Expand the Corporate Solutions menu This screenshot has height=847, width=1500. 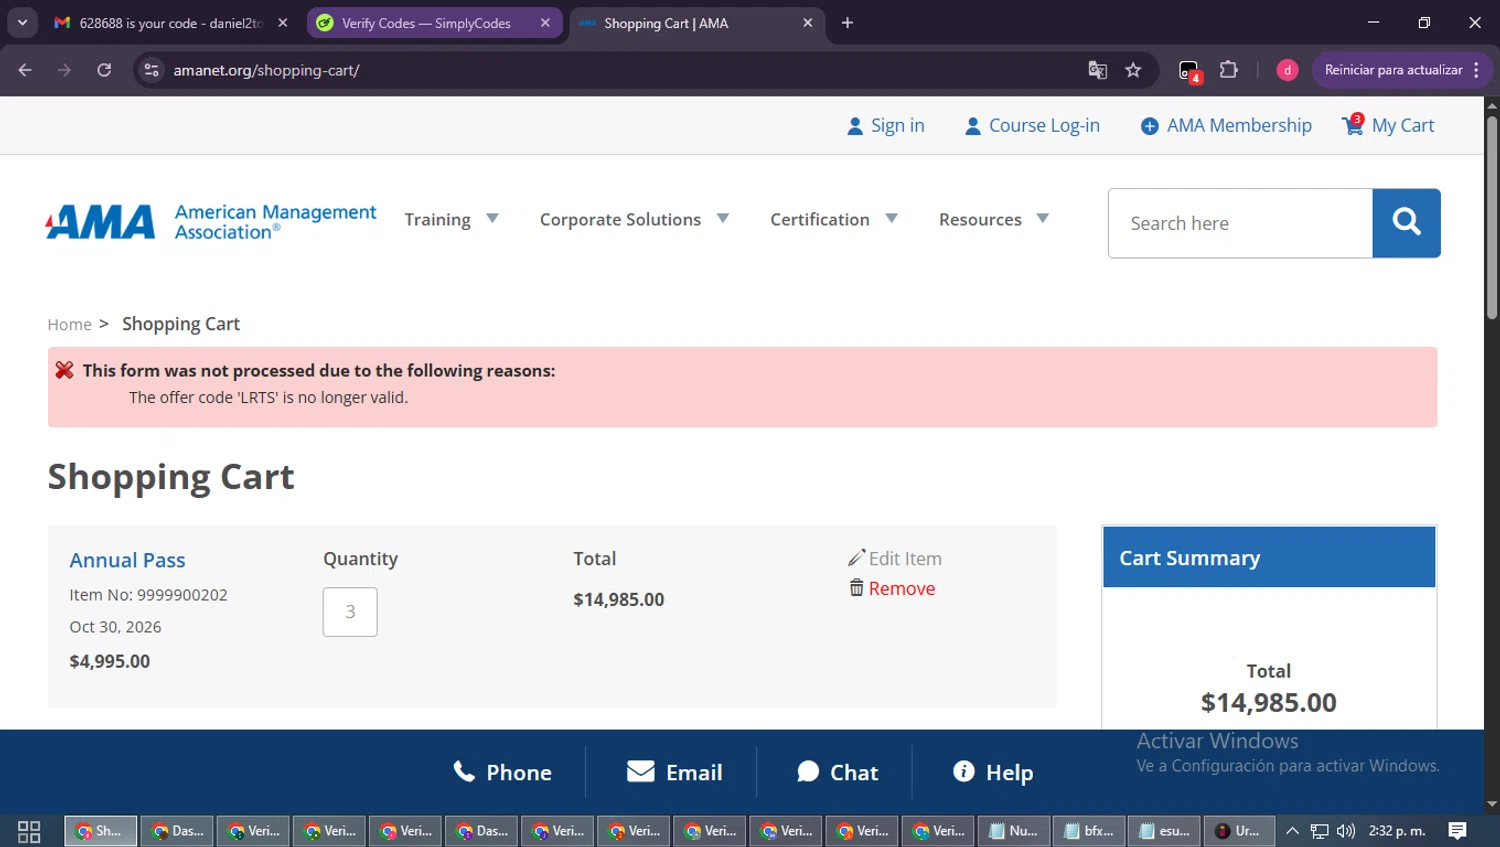pos(634,219)
